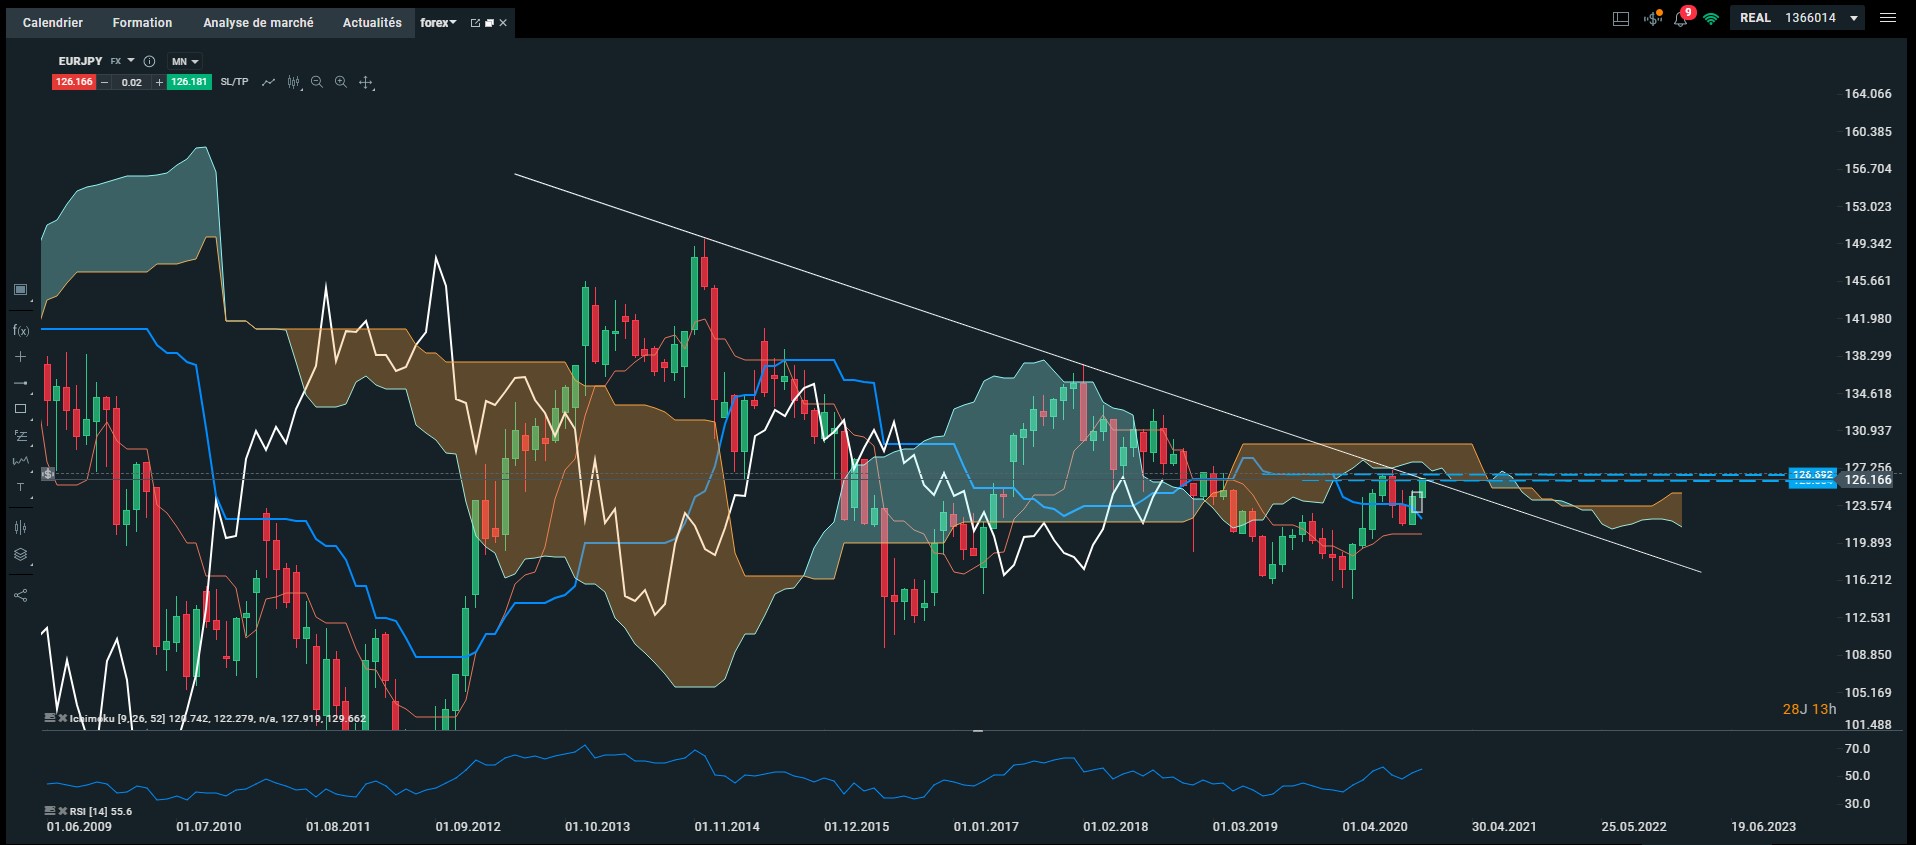Click the Ichimoku indicator label
Screen dimensions: 1916x845
click(x=217, y=718)
